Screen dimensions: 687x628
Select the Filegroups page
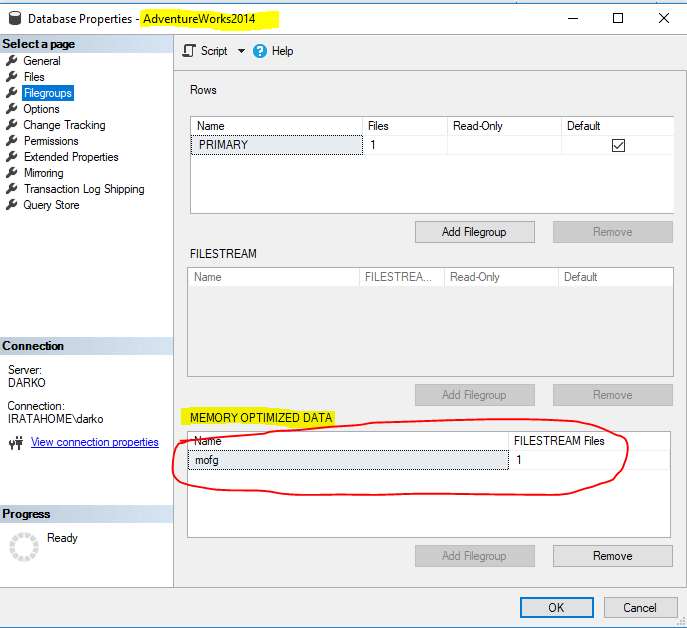[x=48, y=93]
